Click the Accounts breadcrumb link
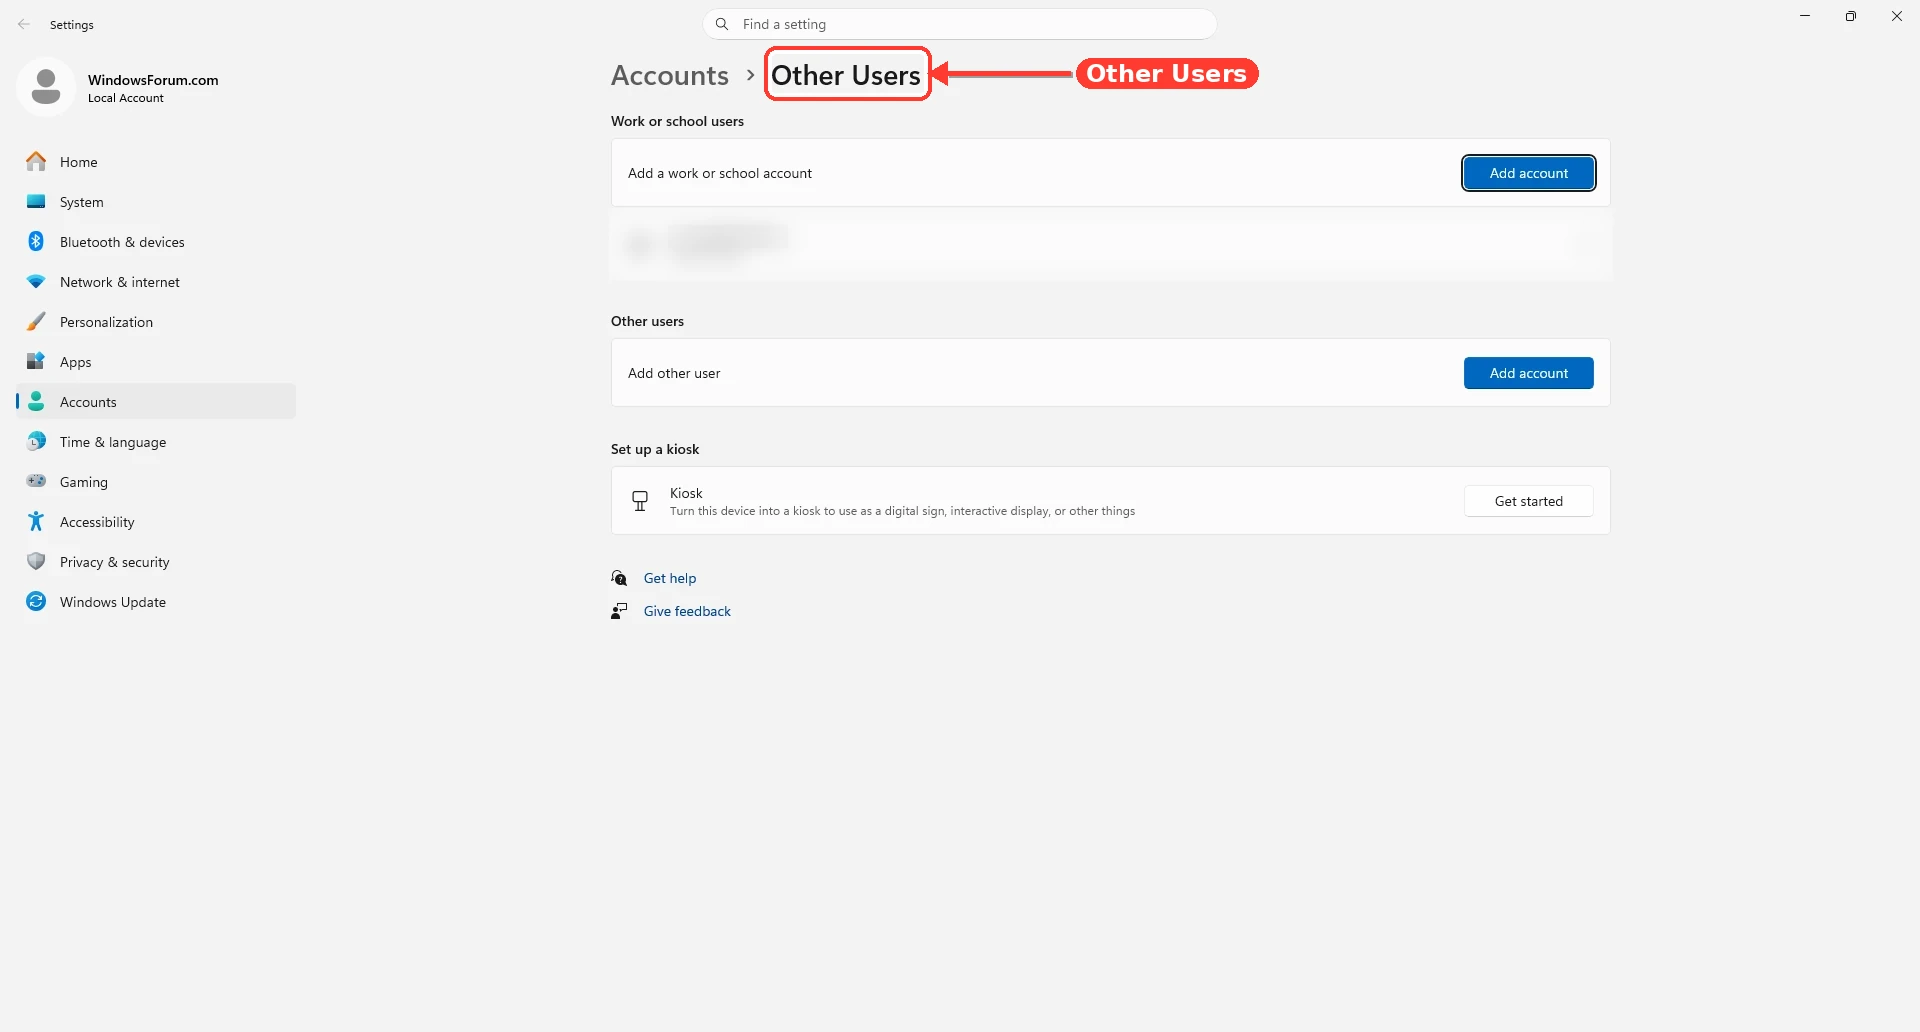This screenshot has height=1032, width=1920. 670,75
